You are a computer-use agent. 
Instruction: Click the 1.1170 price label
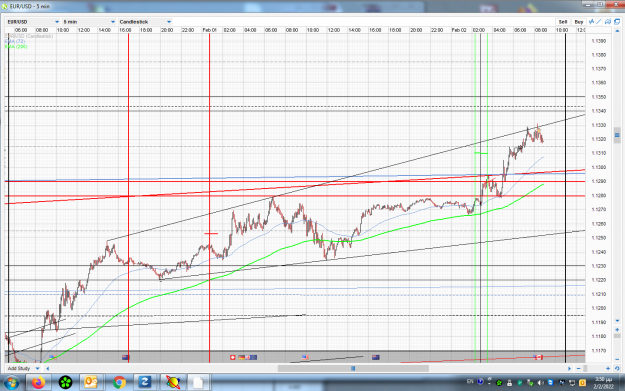599,350
